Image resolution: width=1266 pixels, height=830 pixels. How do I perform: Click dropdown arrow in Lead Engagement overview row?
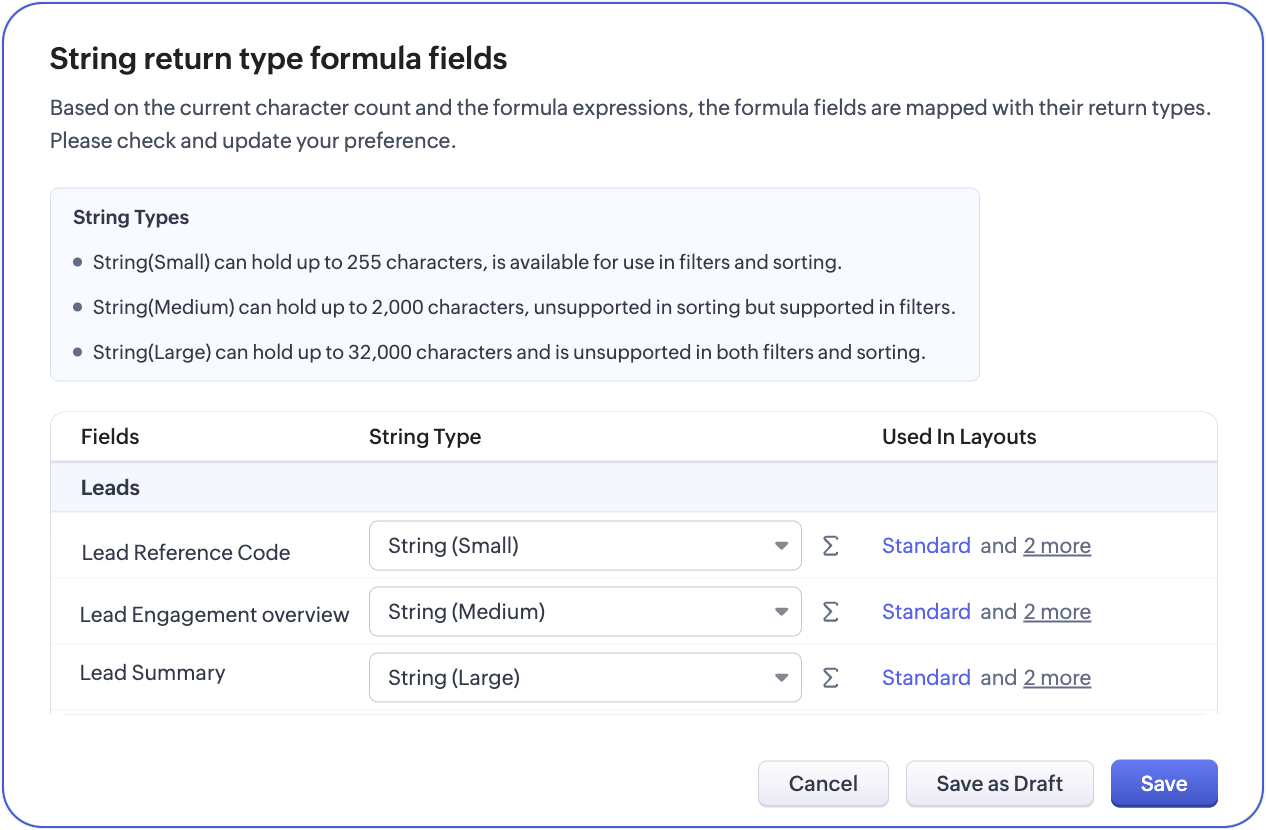[x=781, y=612]
